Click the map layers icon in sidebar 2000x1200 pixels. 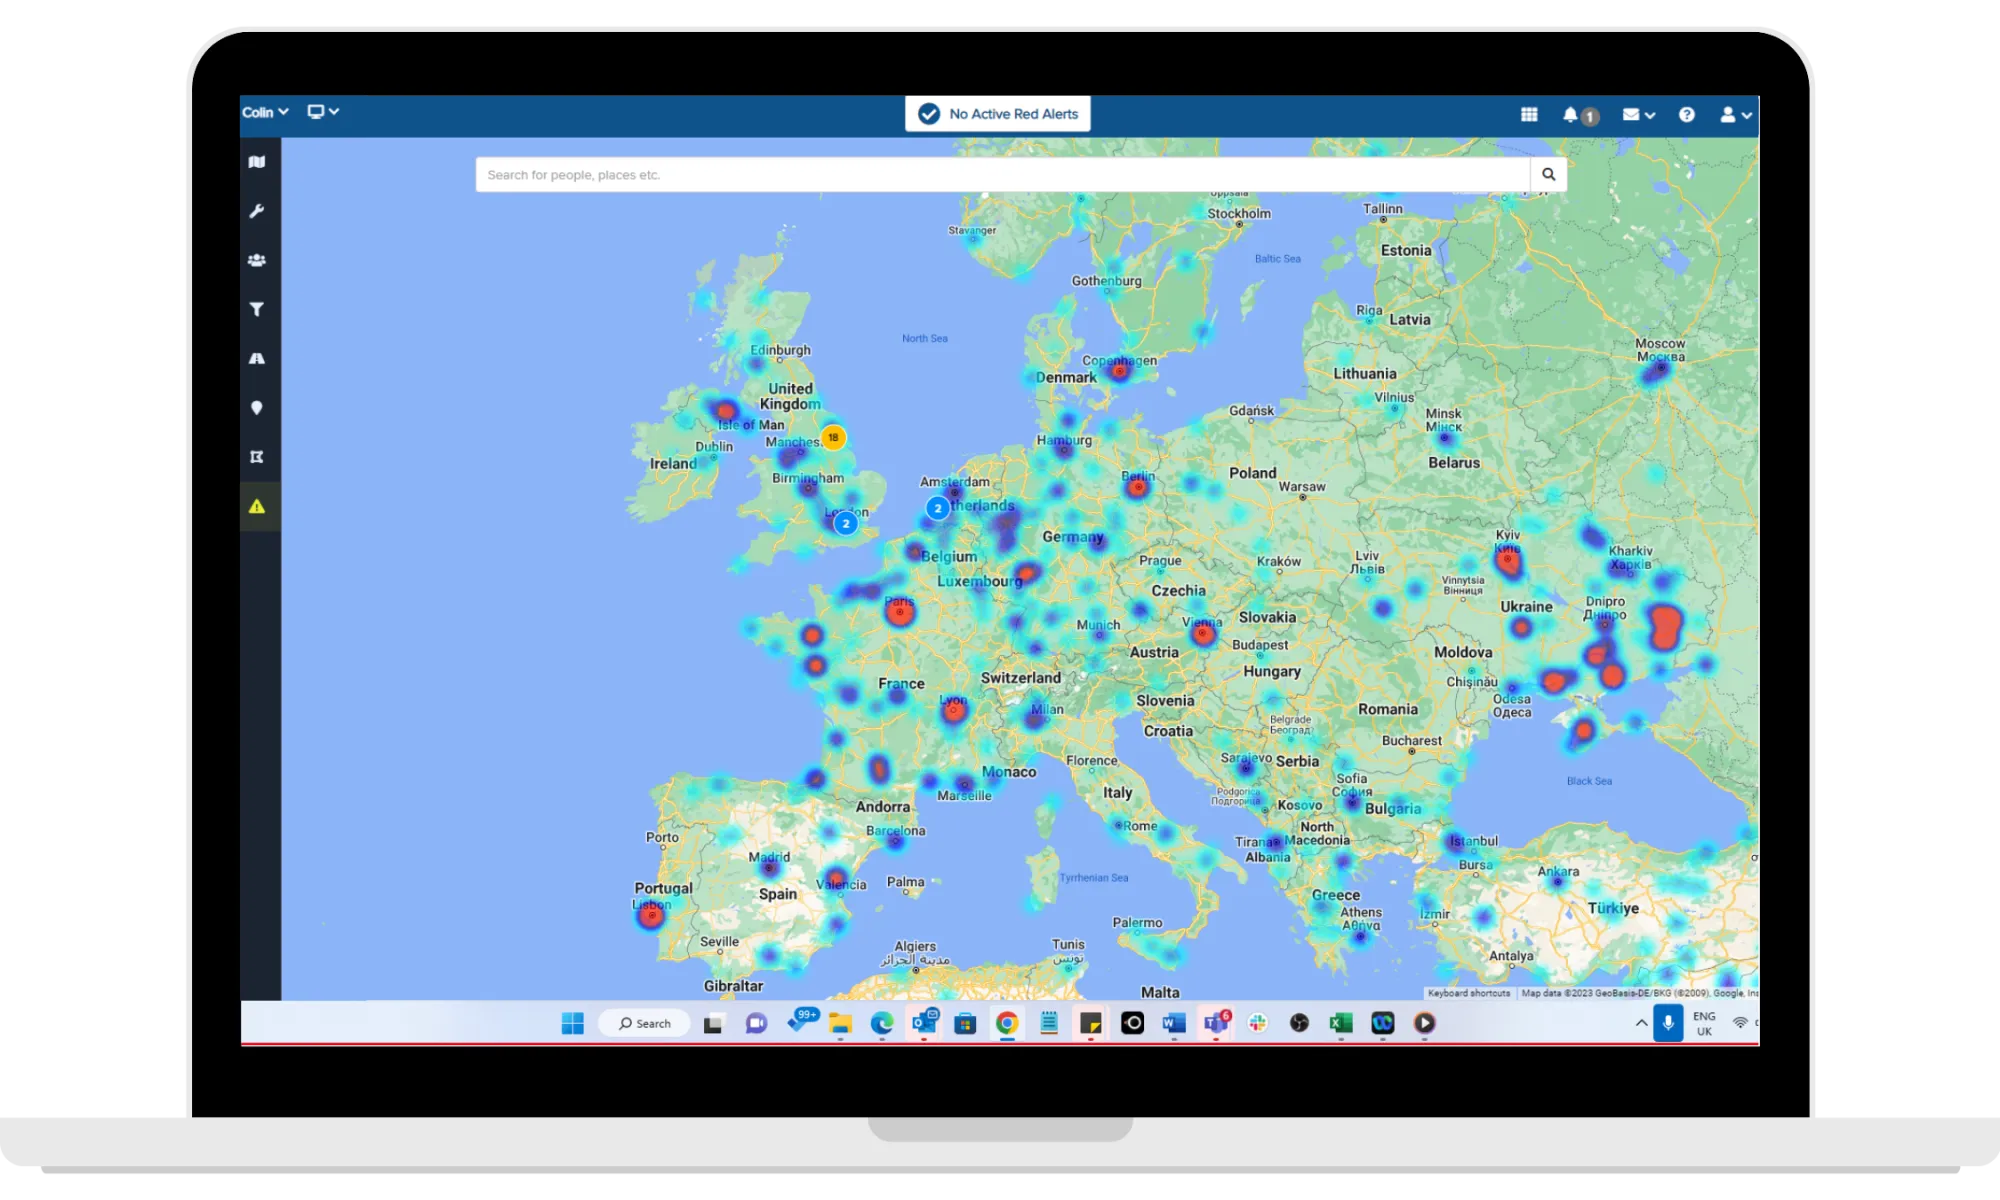tap(257, 161)
